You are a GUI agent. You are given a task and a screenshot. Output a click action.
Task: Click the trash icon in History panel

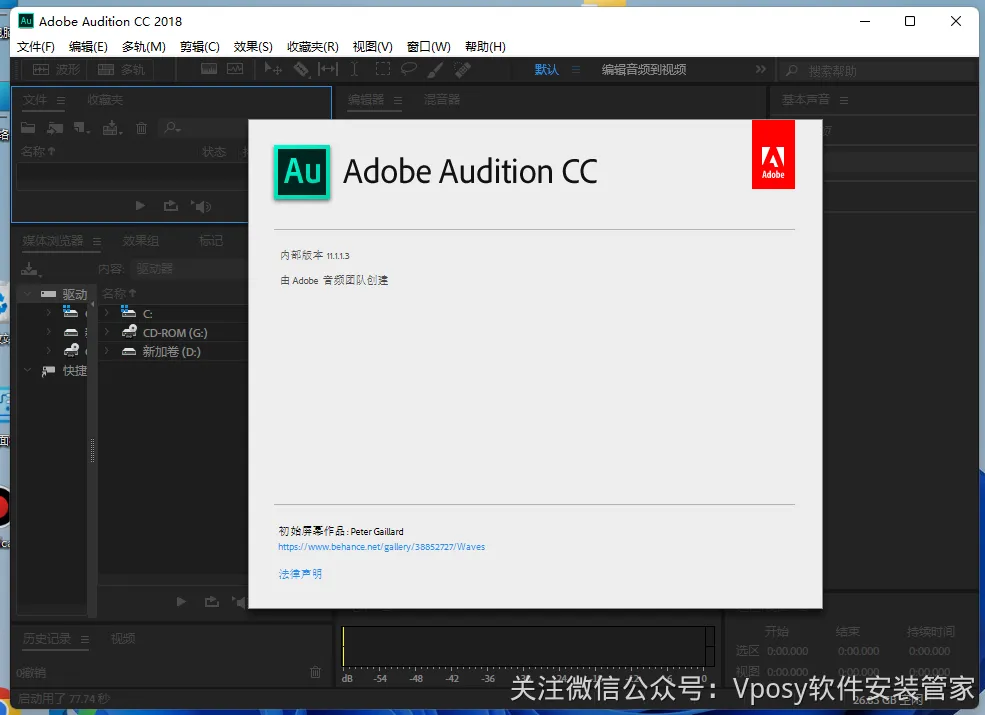click(x=315, y=672)
